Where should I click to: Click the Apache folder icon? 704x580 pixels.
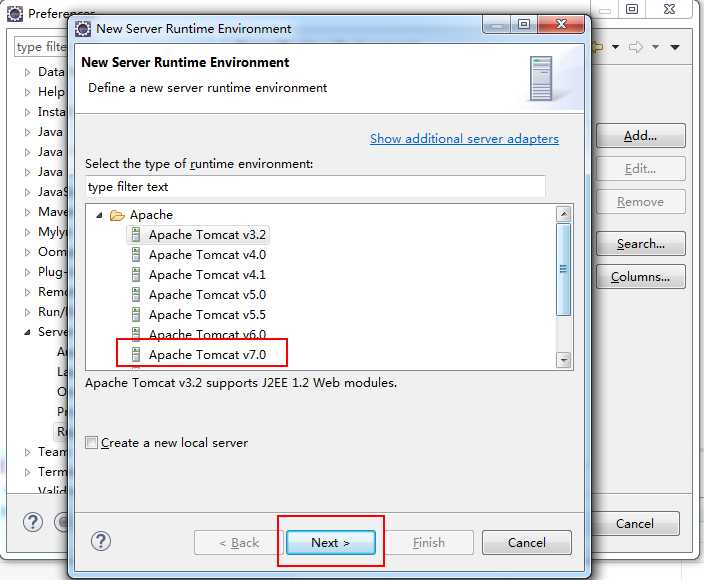pos(117,215)
